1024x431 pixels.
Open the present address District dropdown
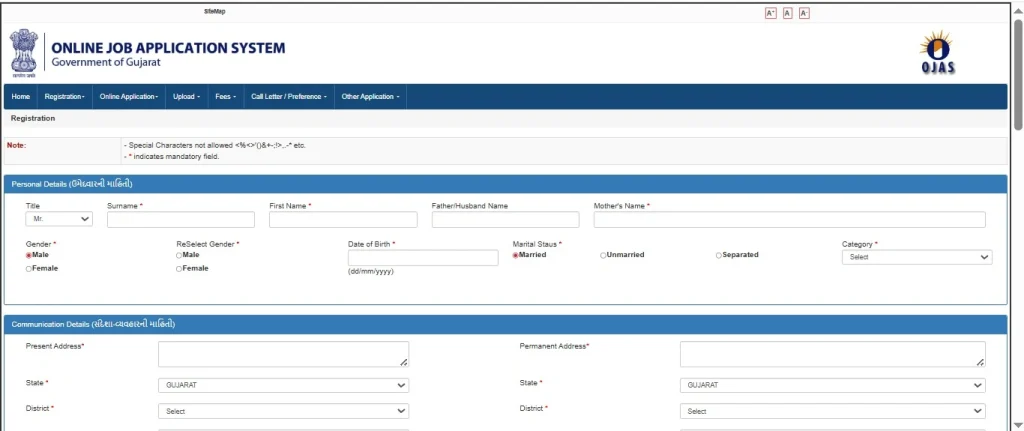tap(283, 411)
